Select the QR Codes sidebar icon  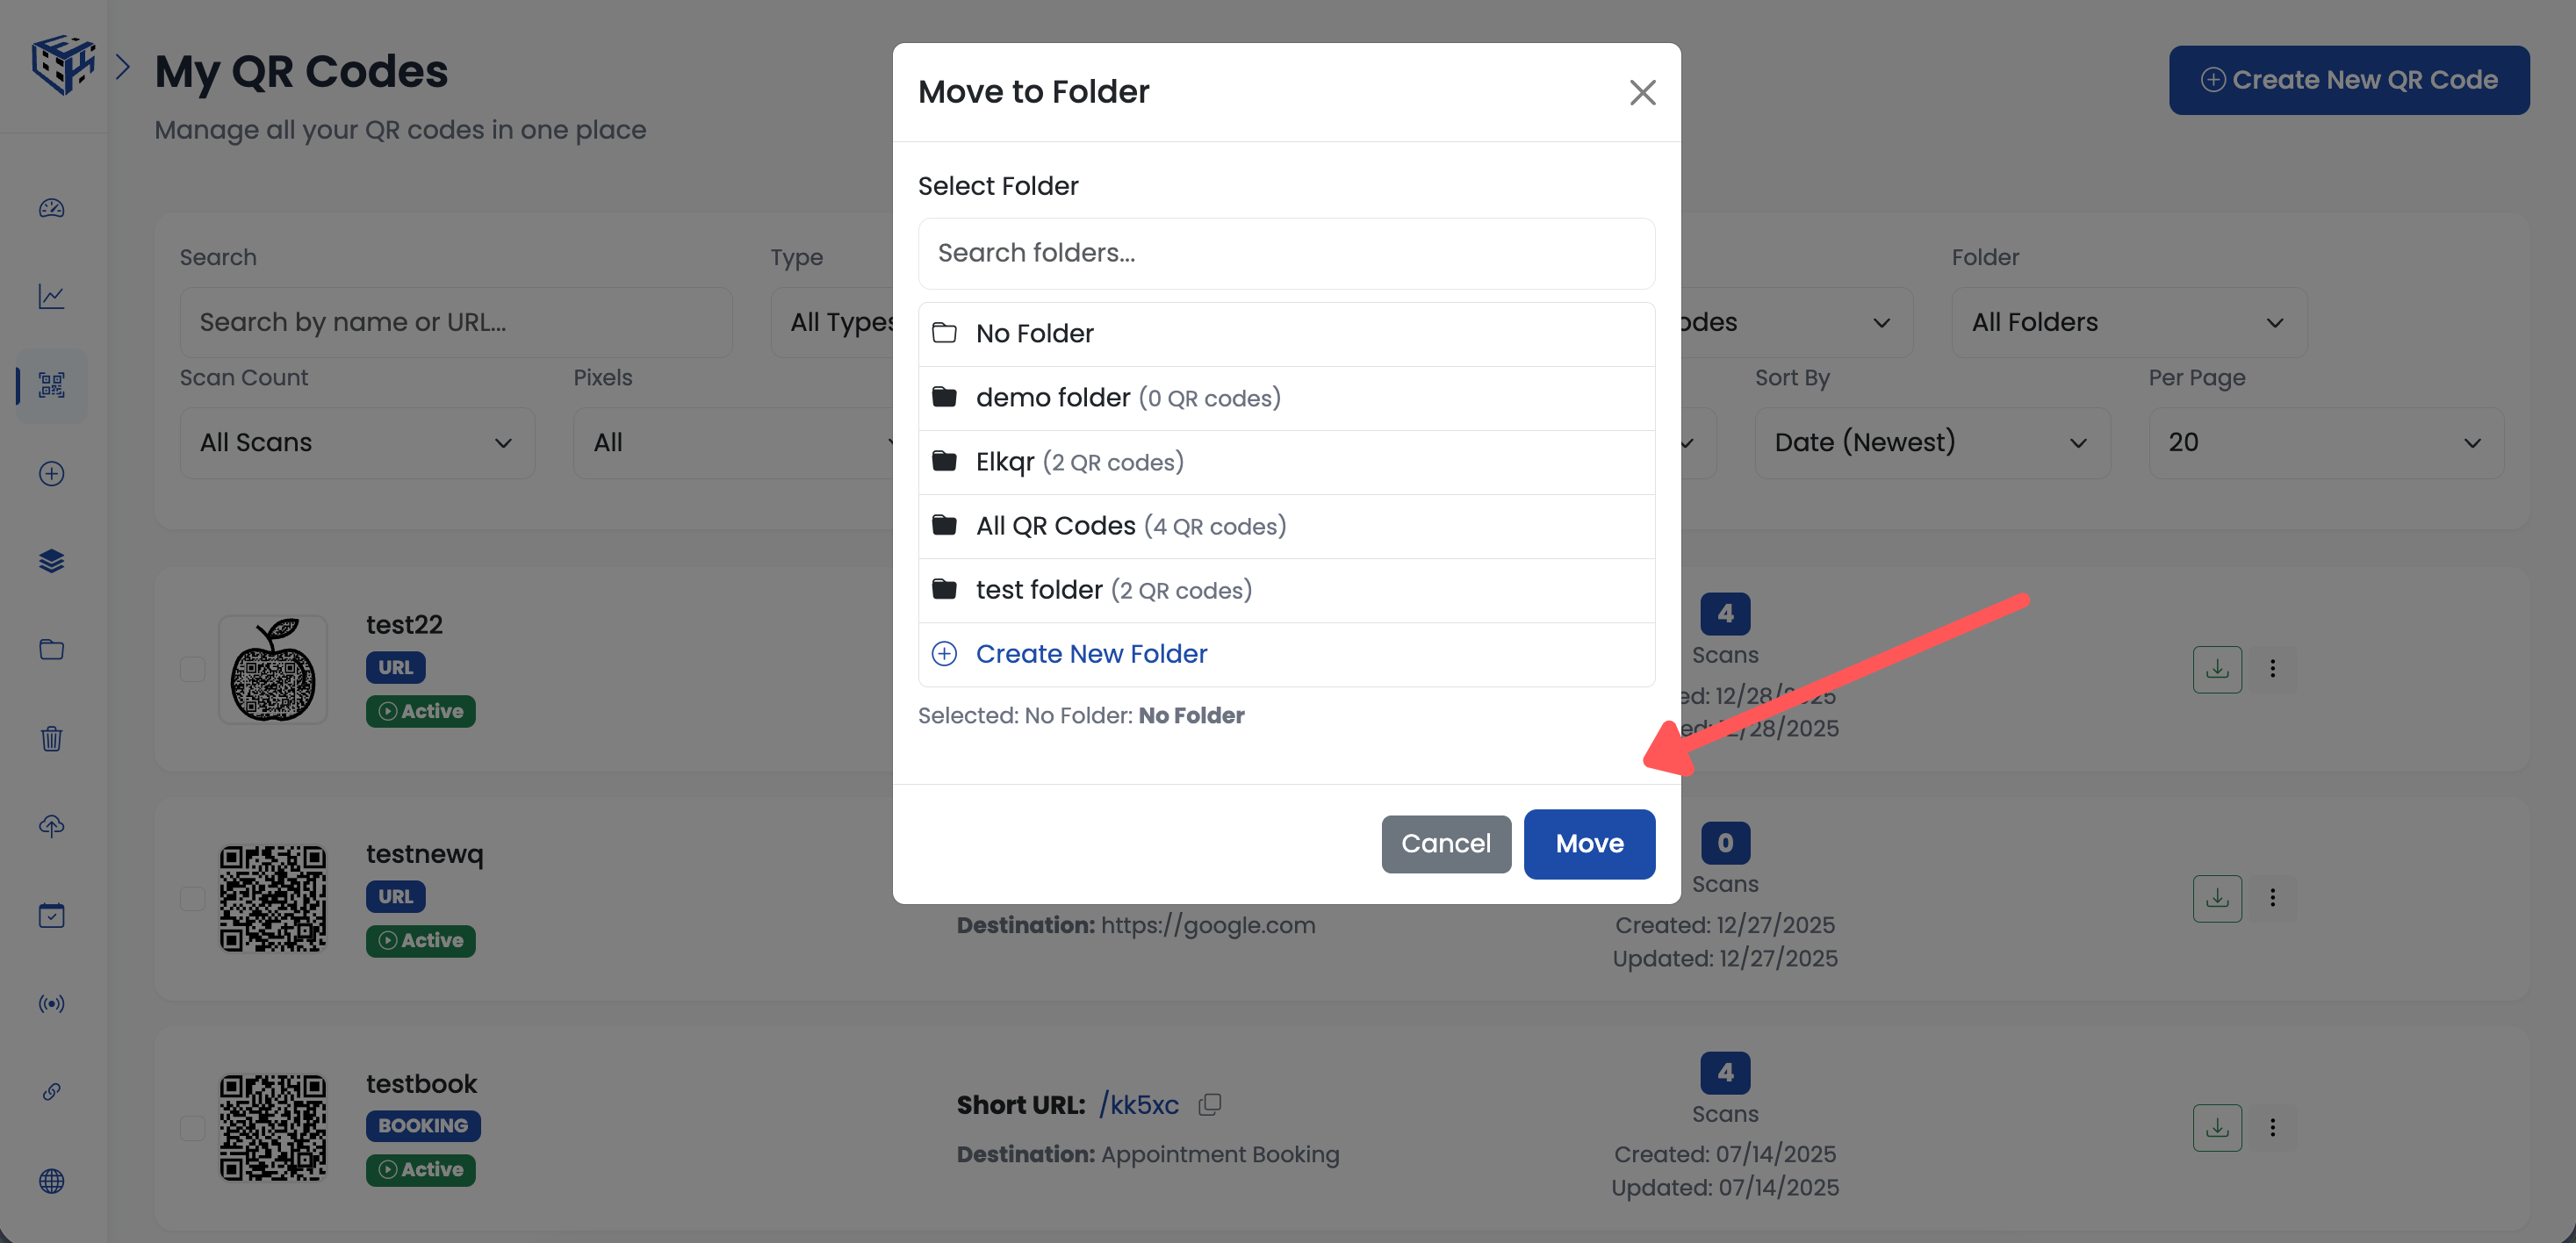click(x=51, y=386)
